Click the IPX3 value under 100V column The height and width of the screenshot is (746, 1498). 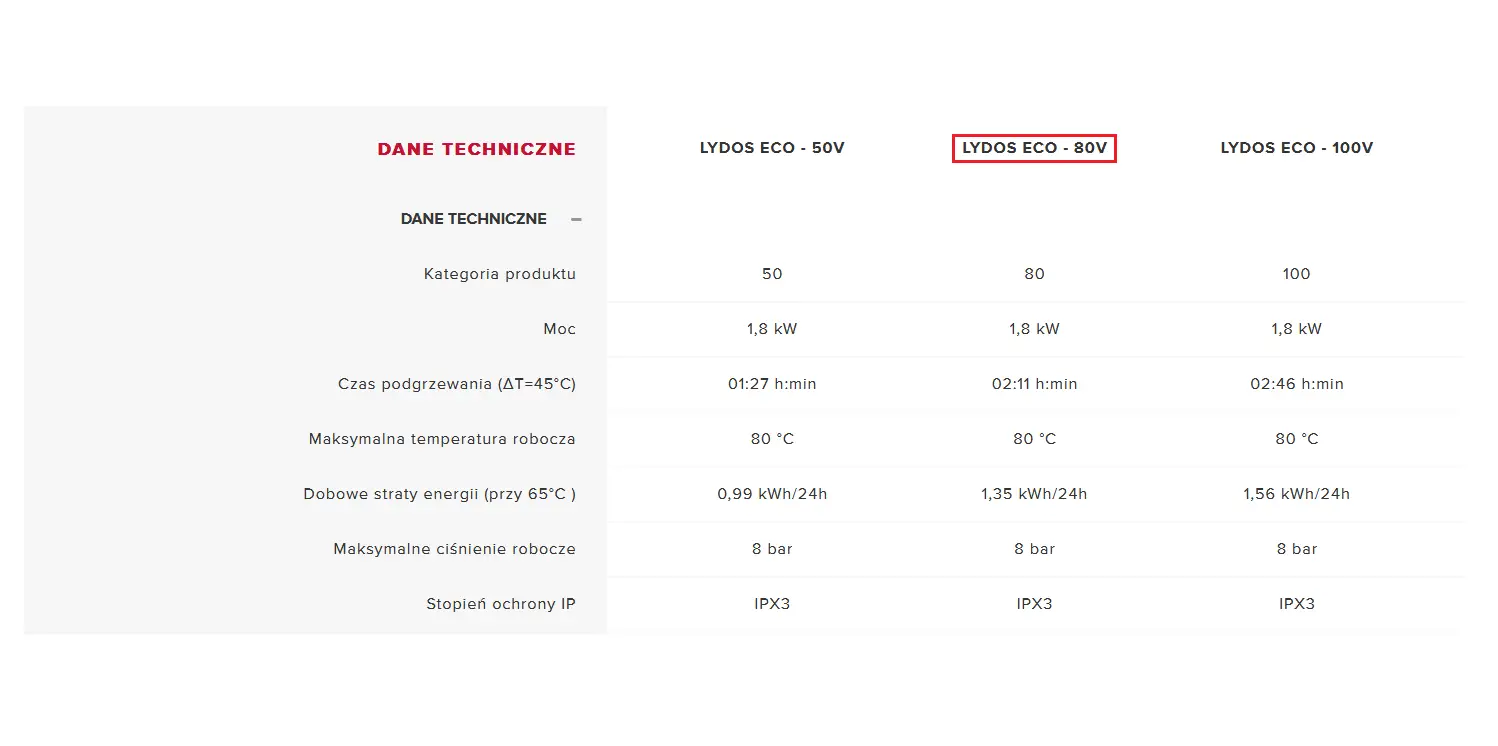pos(1297,604)
